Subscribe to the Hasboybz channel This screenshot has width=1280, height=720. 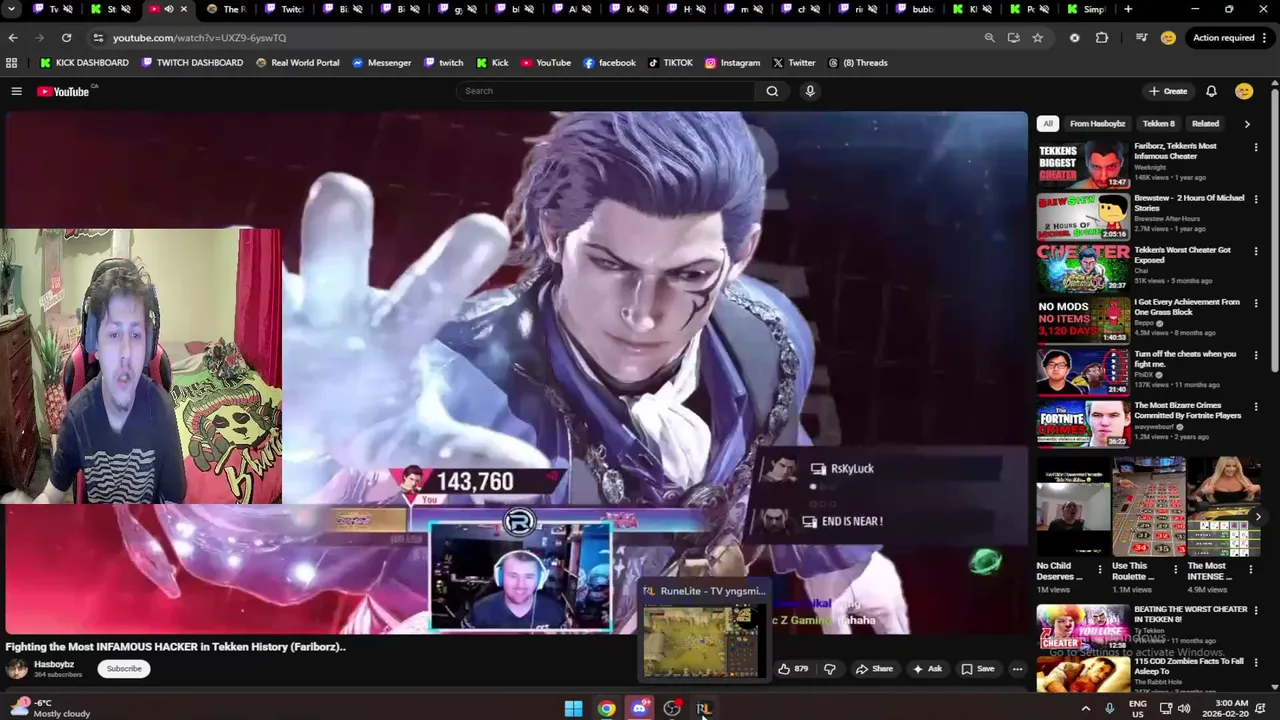[124, 669]
